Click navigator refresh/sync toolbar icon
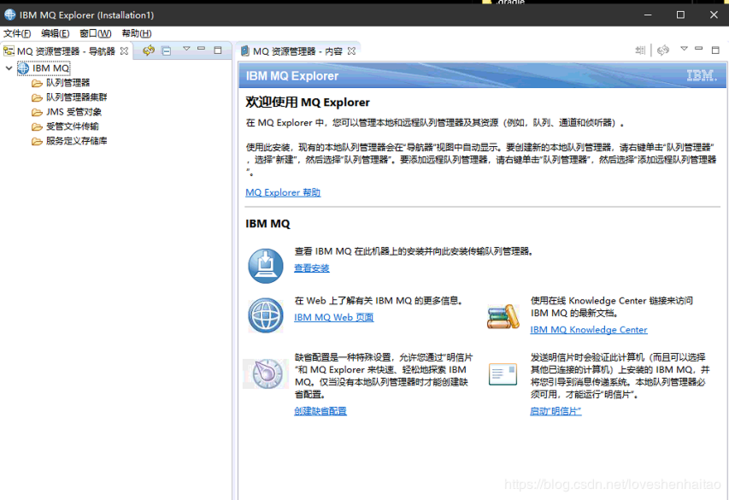The image size is (729, 500). coord(149,50)
